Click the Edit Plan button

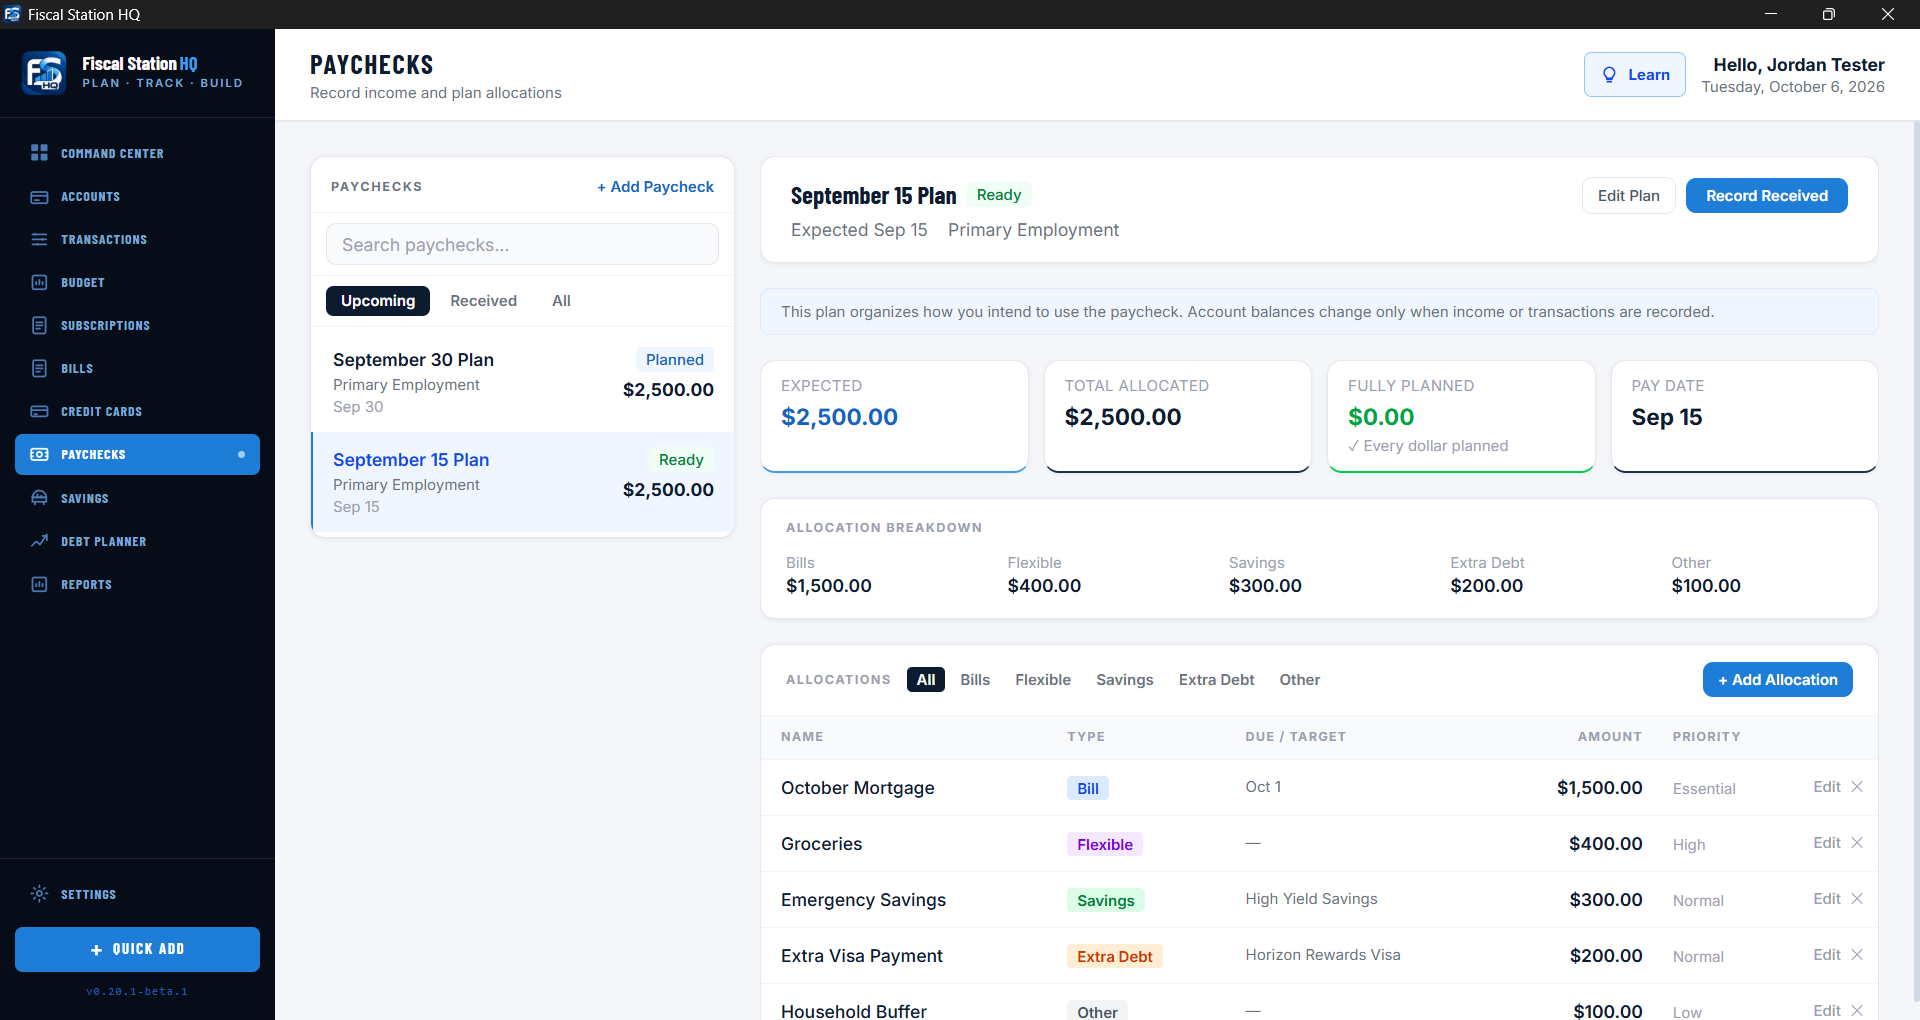pos(1628,196)
